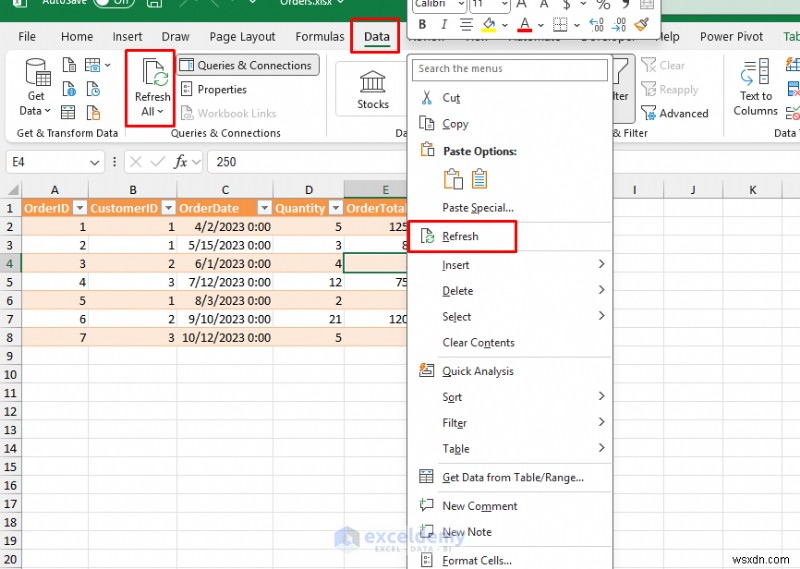The height and width of the screenshot is (569, 800).
Task: Open Properties in Queries & Connections group
Action: [x=214, y=89]
